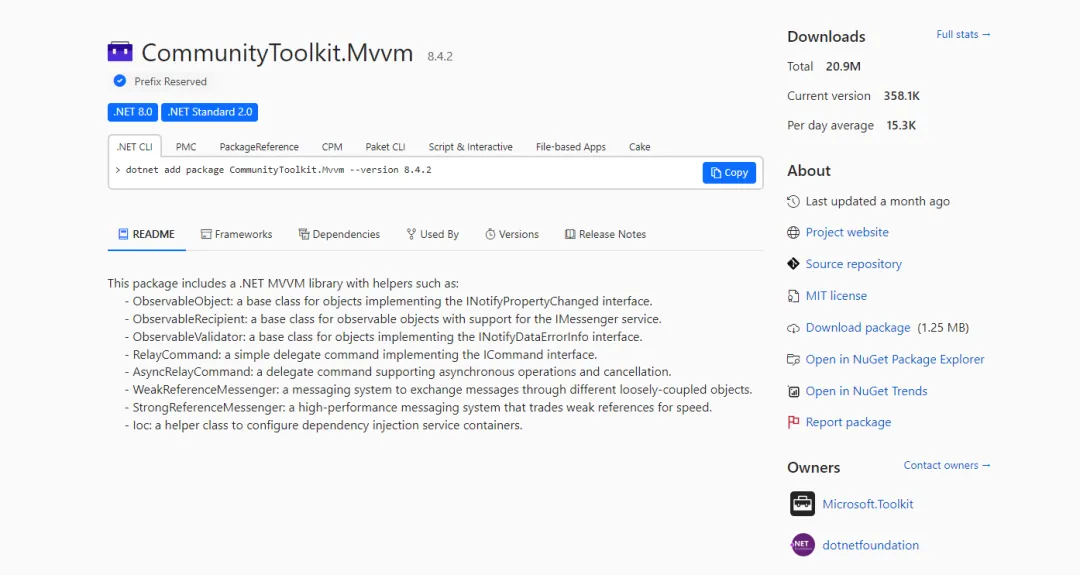1080x575 pixels.
Task: Click the .NET Standard 2.0 framework badge
Action: 209,112
